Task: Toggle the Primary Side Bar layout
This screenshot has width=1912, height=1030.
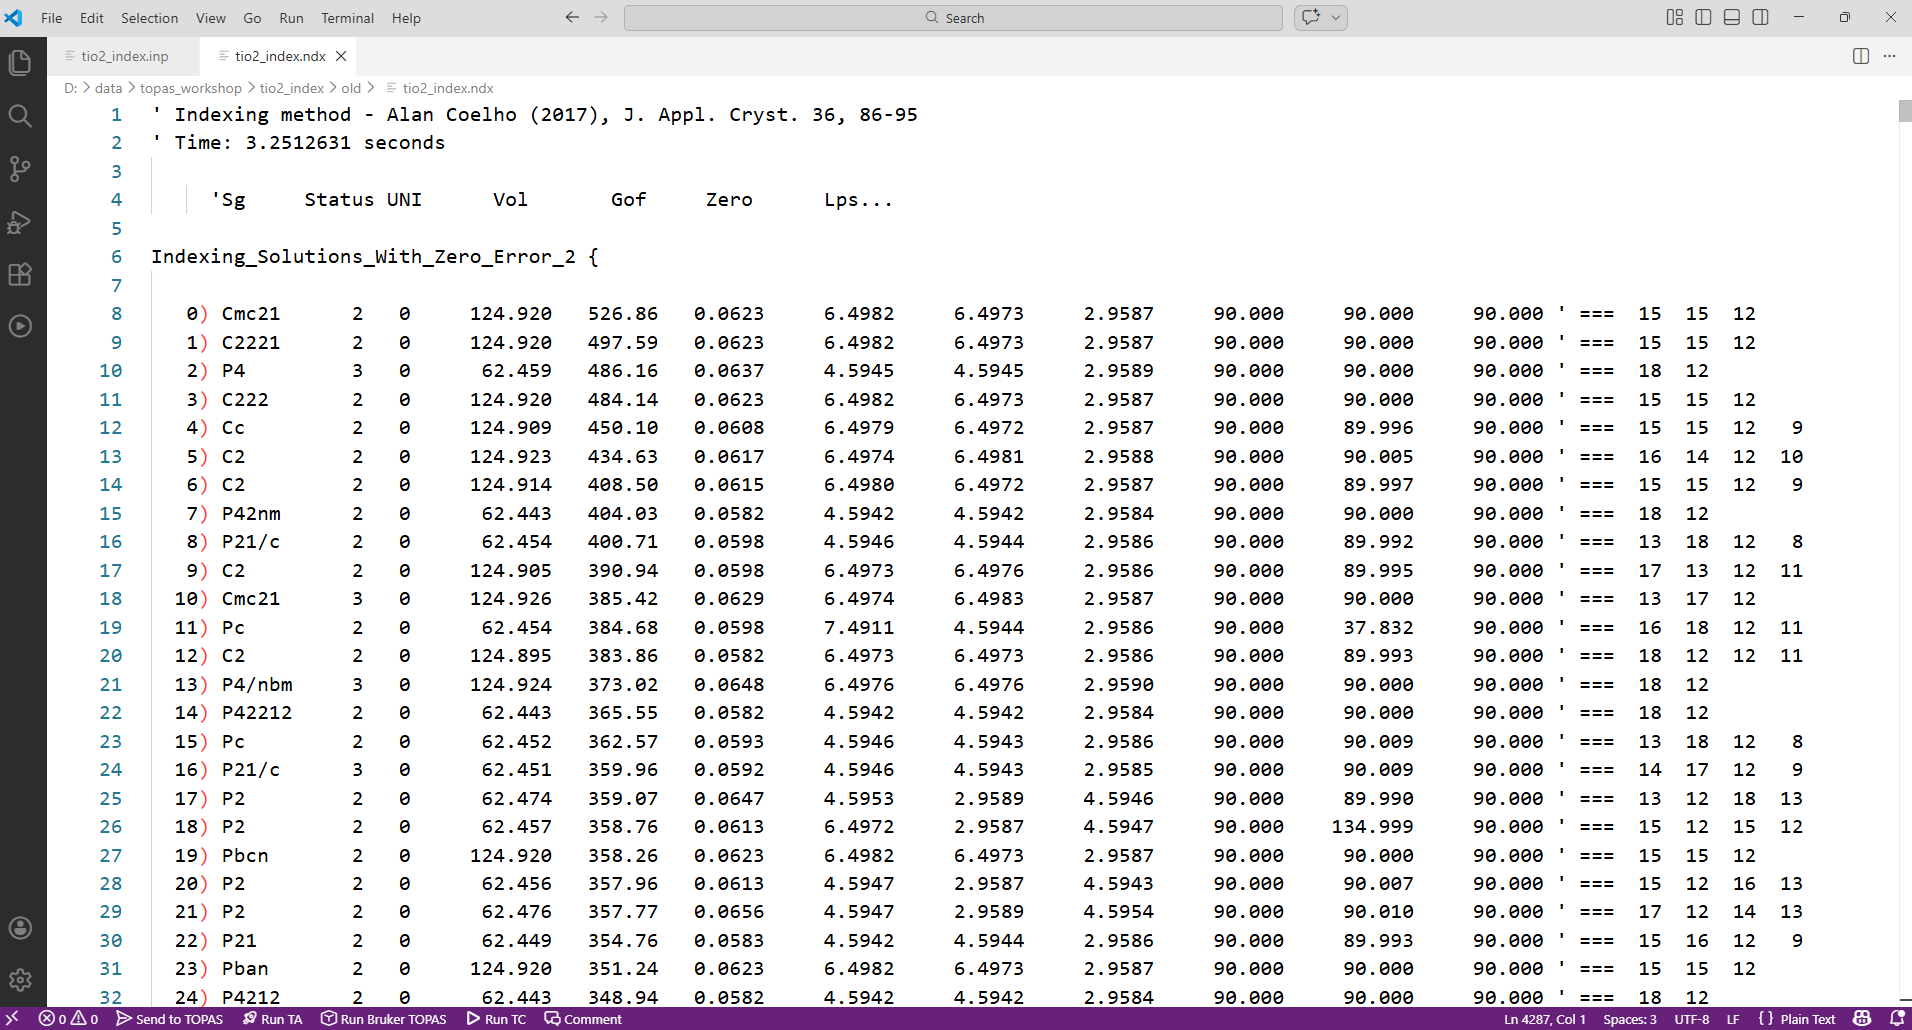Action: [x=1703, y=17]
